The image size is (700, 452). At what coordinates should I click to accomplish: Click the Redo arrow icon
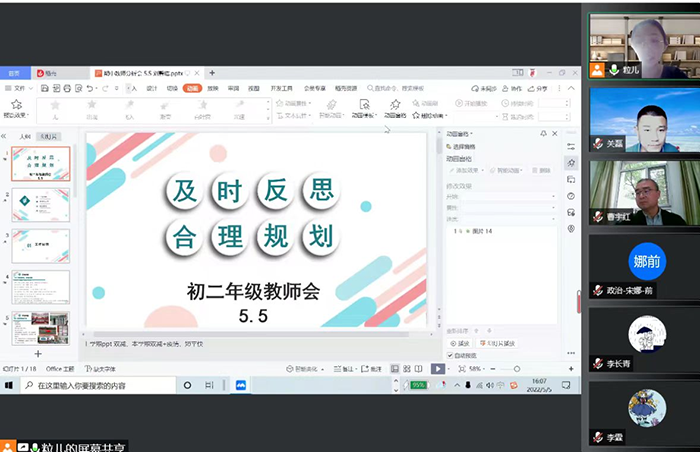(x=105, y=88)
